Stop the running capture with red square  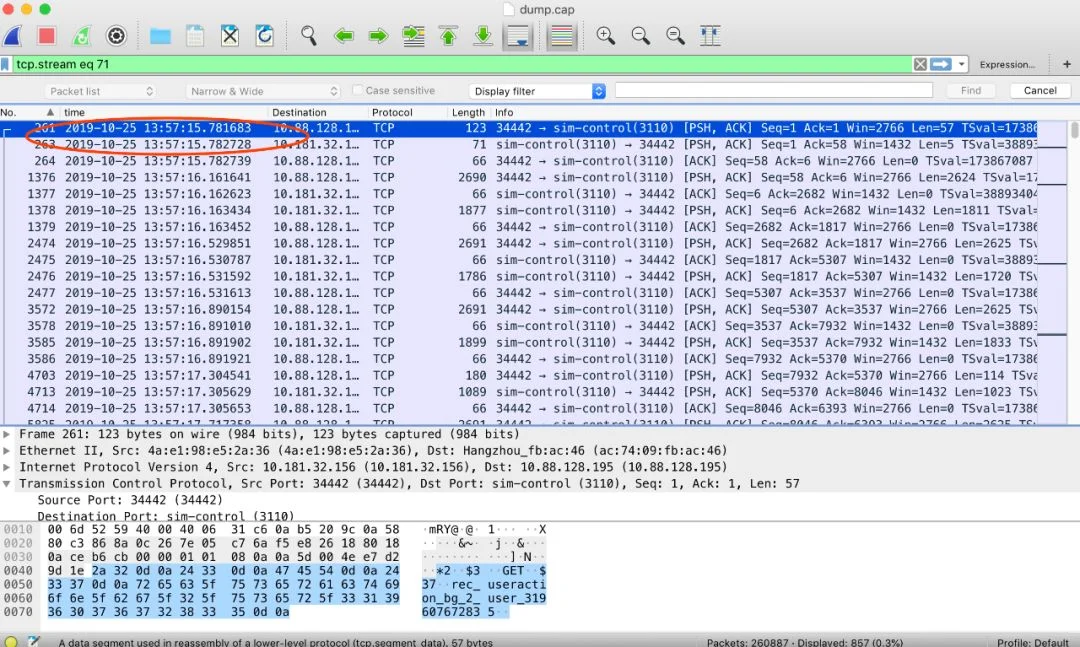tap(47, 36)
